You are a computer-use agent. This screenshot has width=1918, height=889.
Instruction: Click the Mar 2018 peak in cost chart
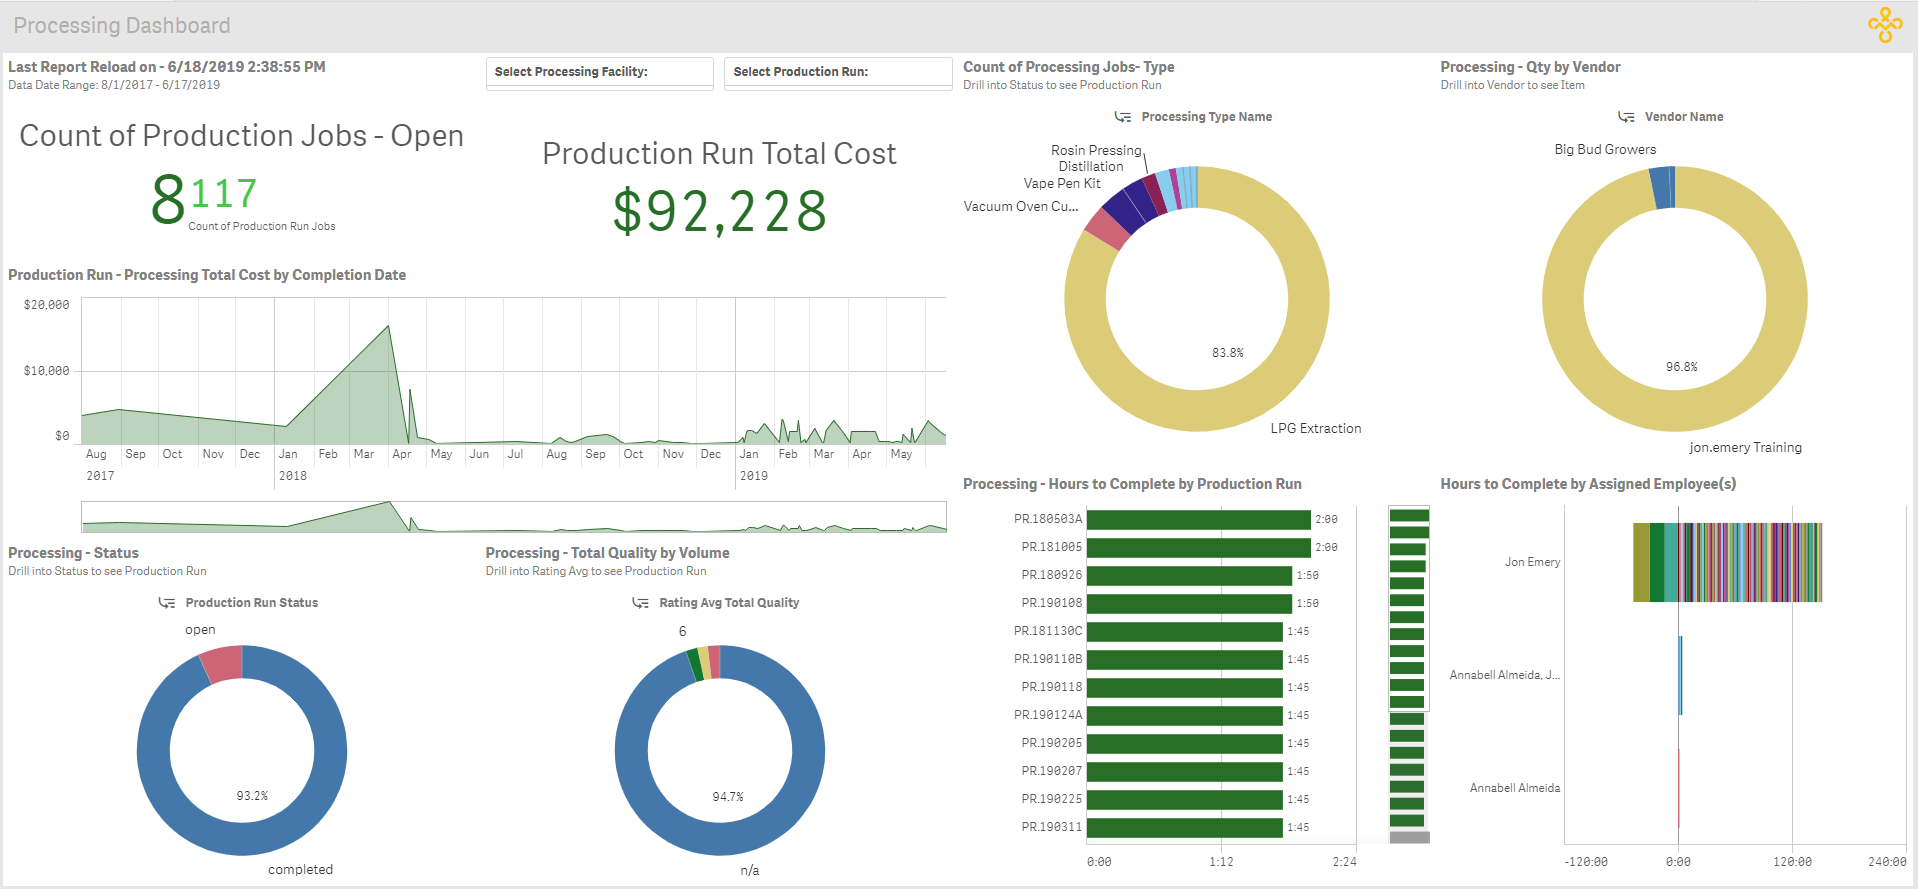387,328
